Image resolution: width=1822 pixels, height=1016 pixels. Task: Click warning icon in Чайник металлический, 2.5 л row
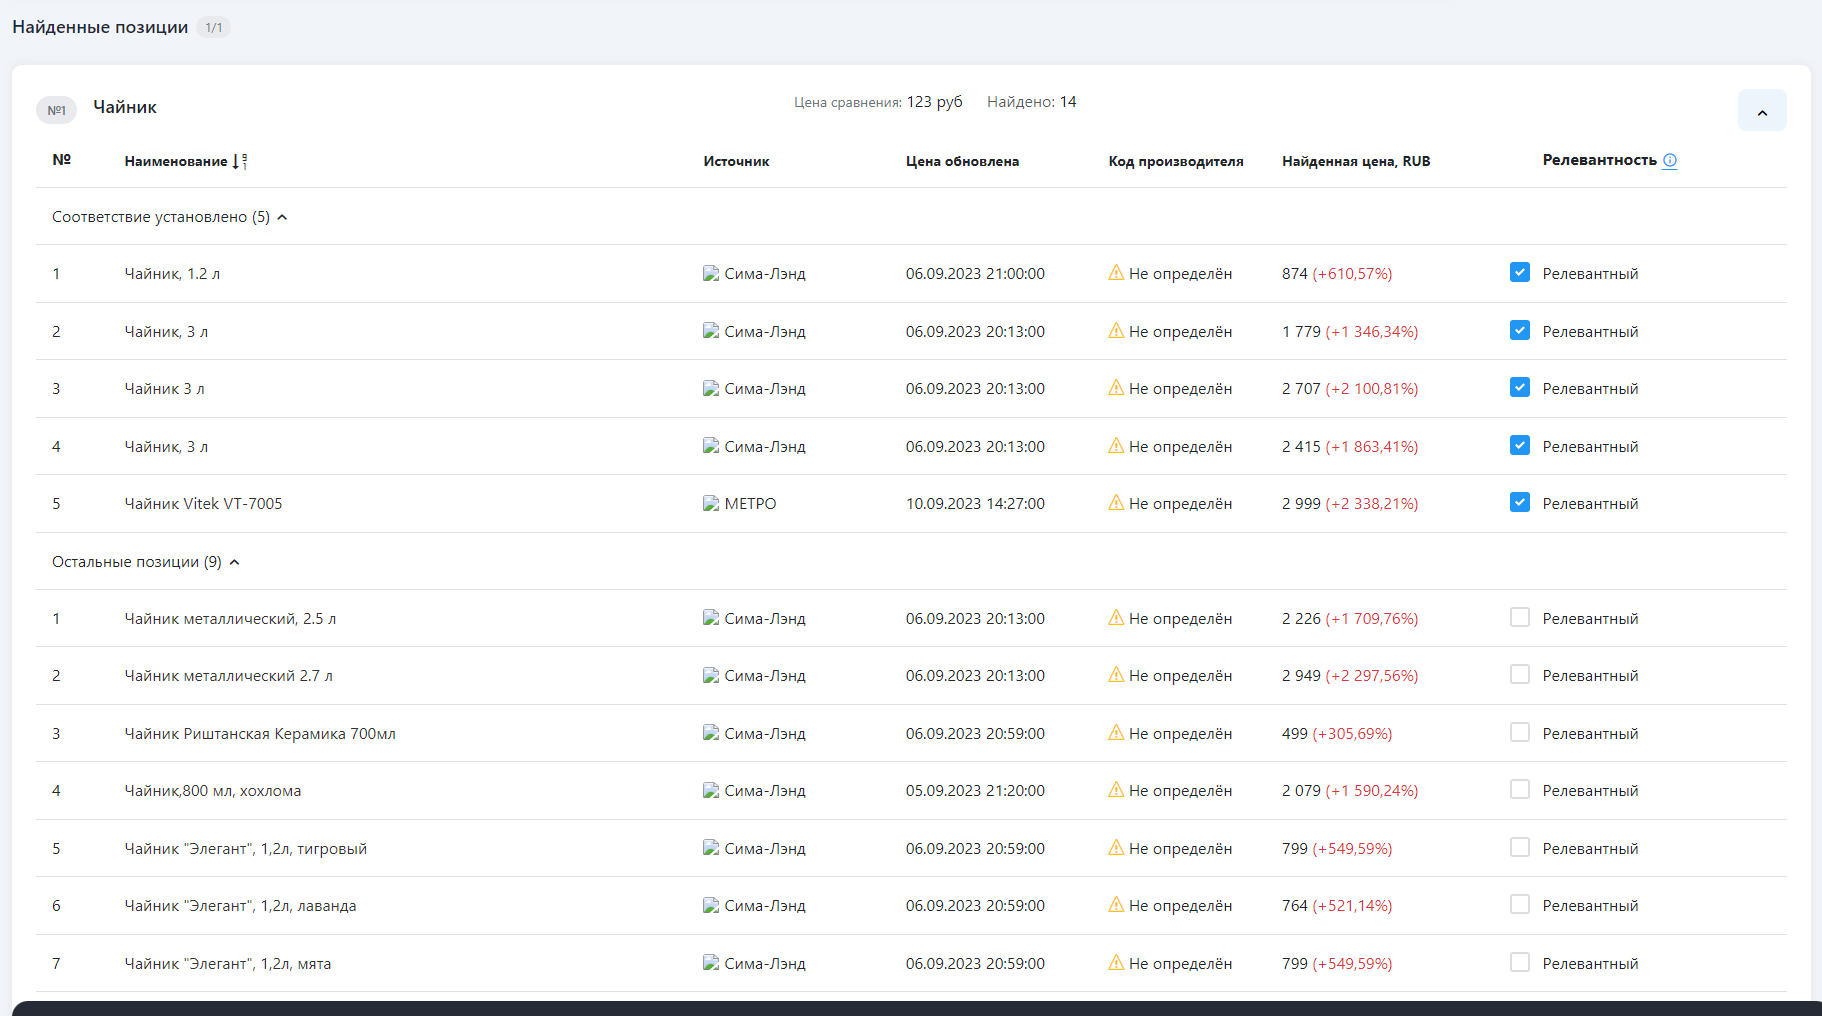(x=1116, y=617)
